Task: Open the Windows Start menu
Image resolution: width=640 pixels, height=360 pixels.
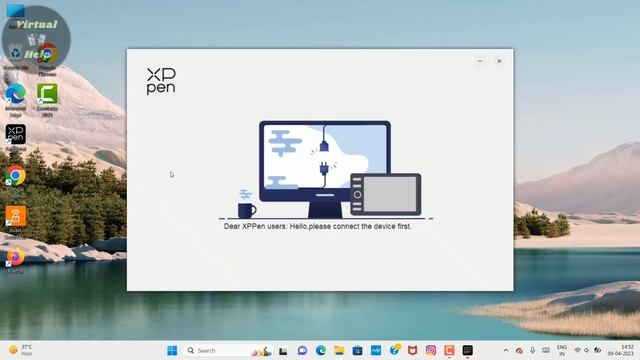Action: click(172, 350)
